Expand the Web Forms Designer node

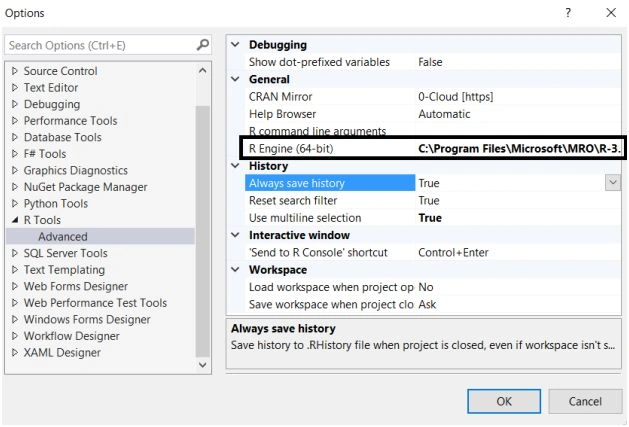(x=15, y=286)
